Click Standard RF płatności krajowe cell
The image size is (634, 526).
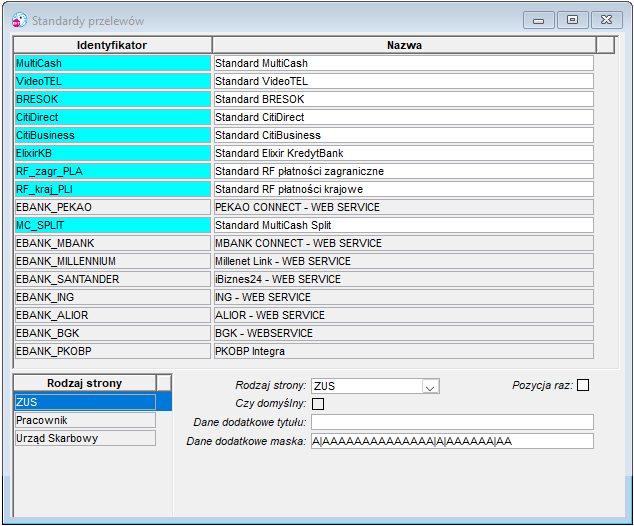pyautogui.click(x=404, y=189)
